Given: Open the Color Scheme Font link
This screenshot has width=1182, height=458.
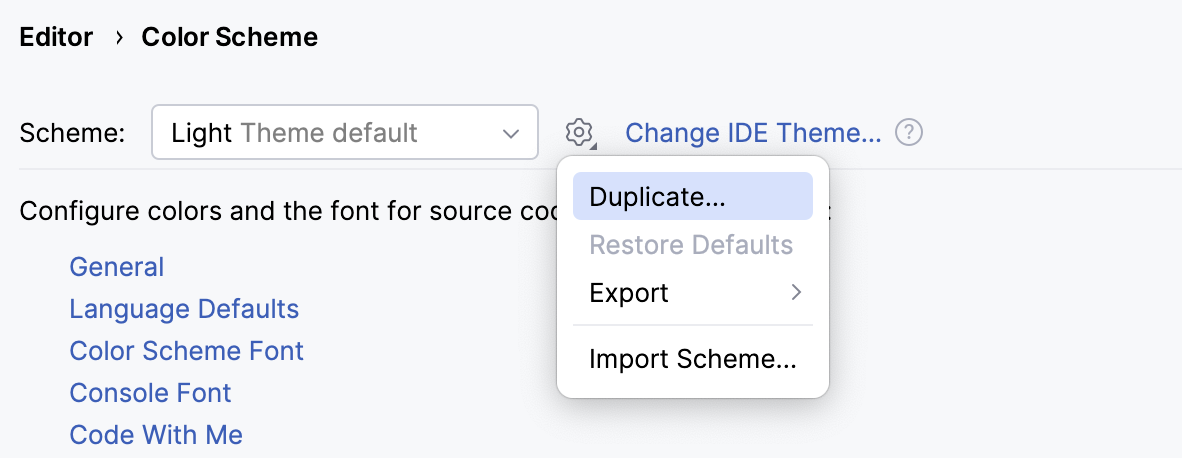Looking at the screenshot, I should tap(186, 351).
